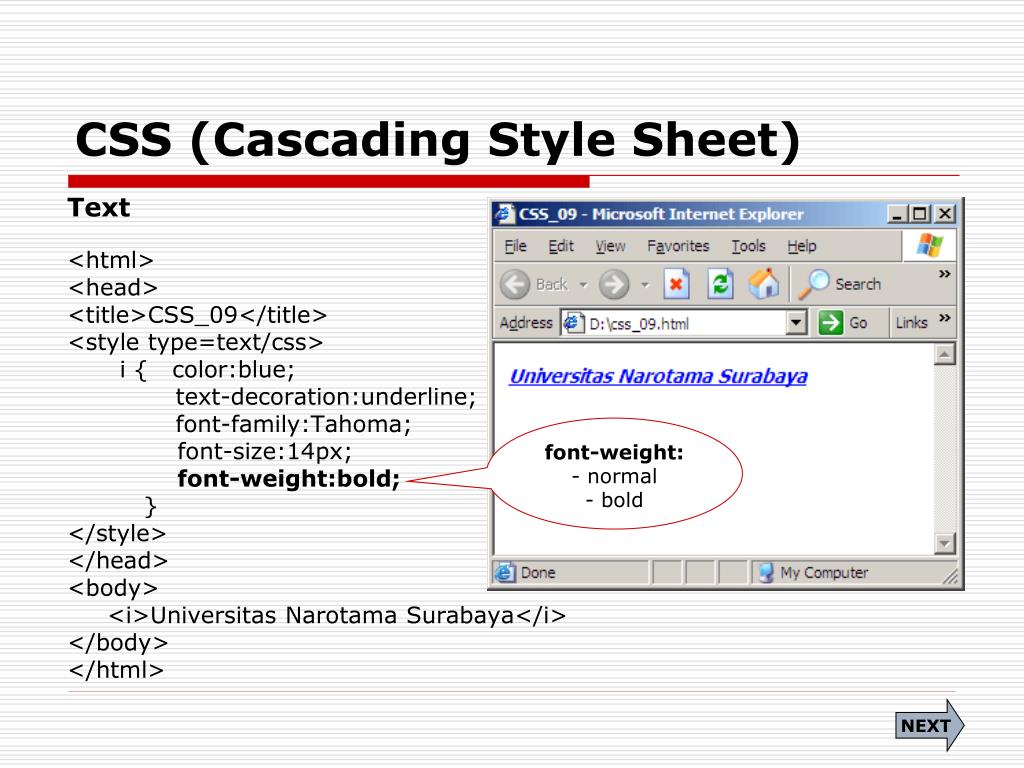1024x768 pixels.
Task: Open the Favorites menu
Action: [677, 246]
